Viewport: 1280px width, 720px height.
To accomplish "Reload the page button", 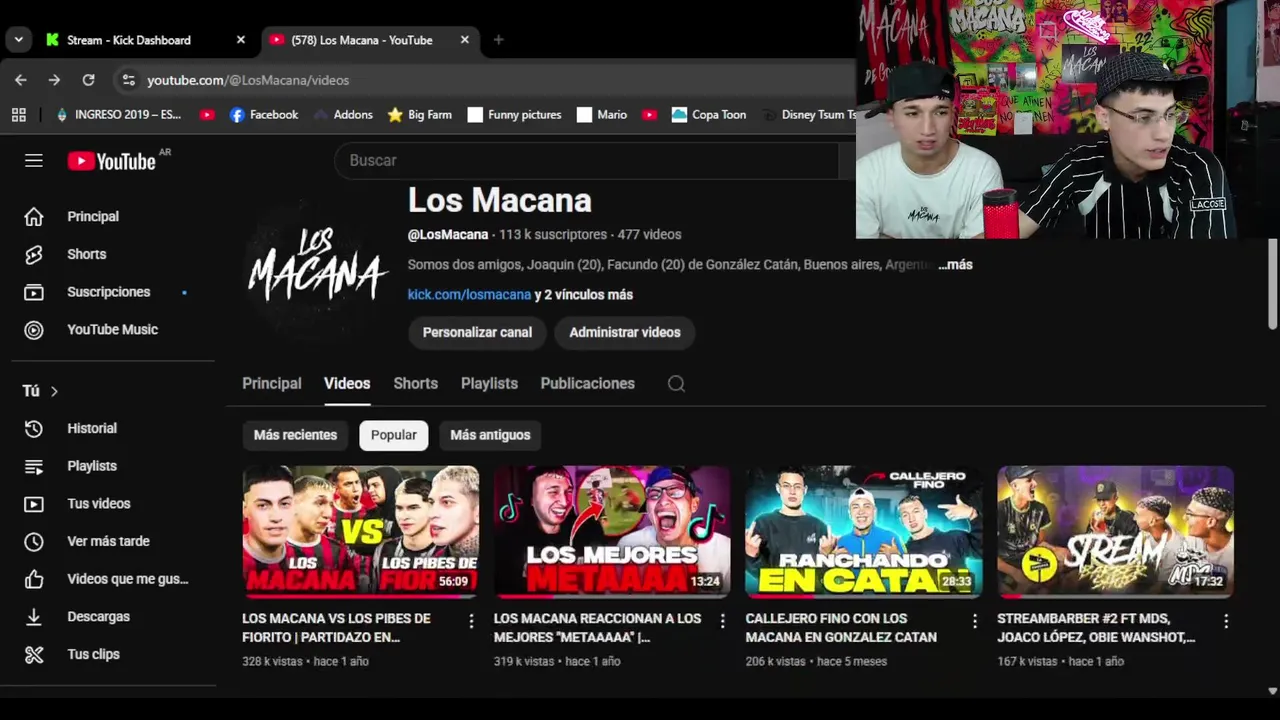I will (88, 80).
